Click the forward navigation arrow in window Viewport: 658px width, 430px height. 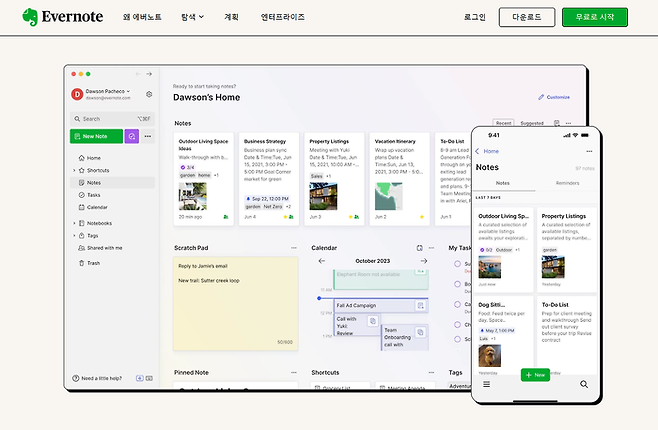[149, 74]
